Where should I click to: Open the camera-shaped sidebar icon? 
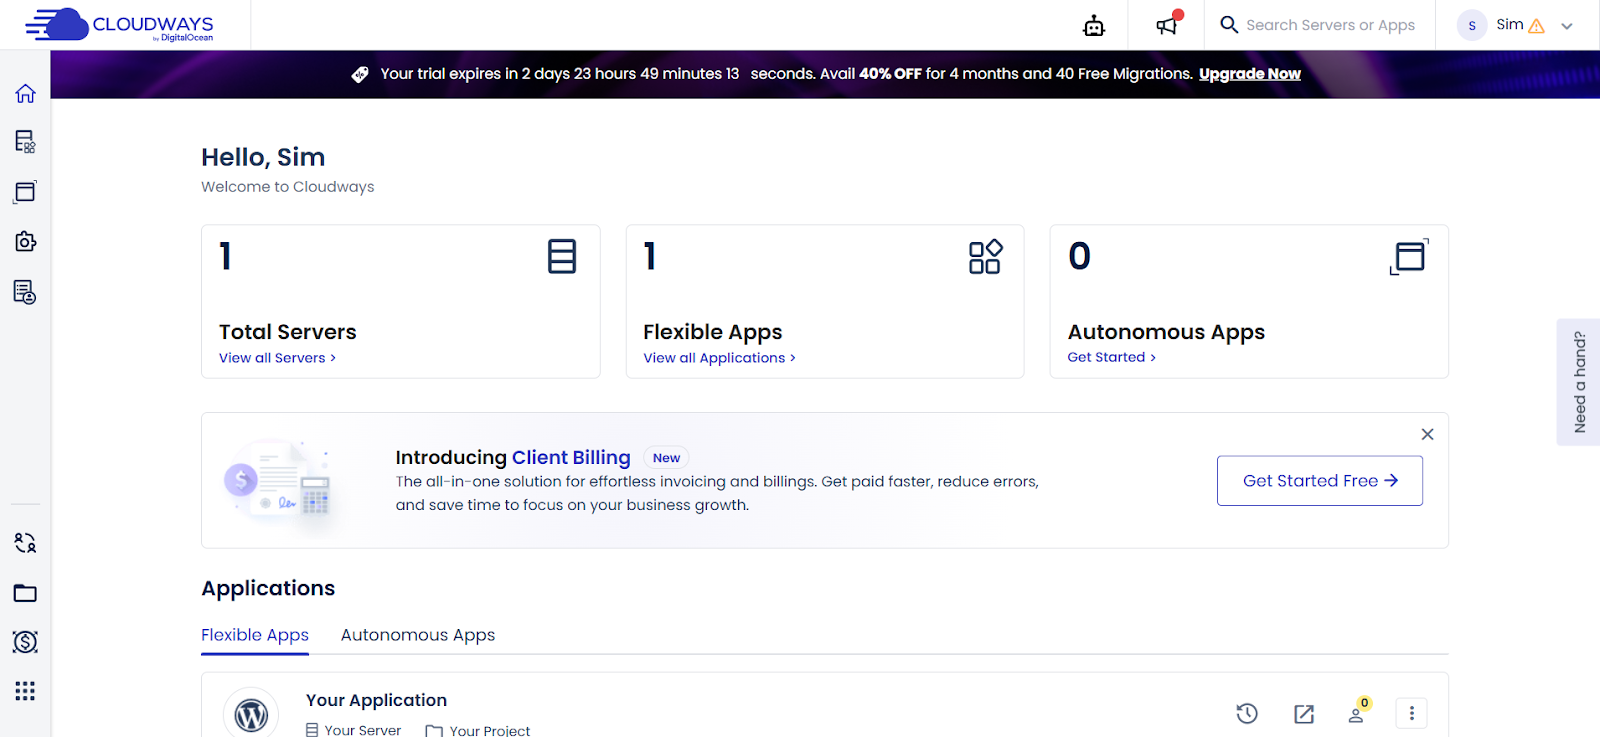pyautogui.click(x=26, y=242)
